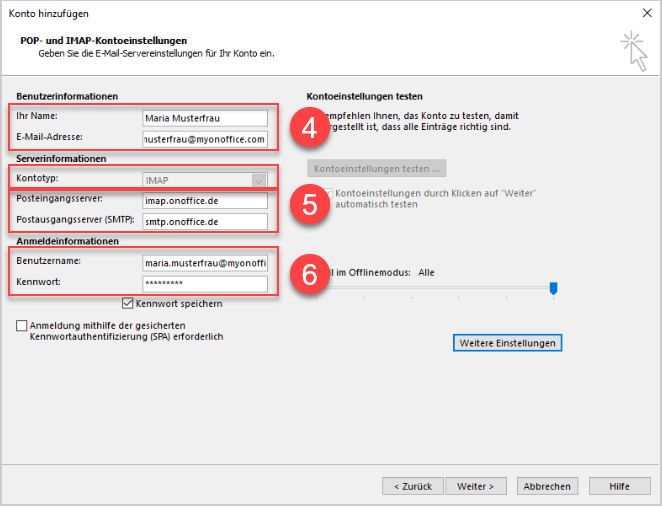Click the red circle step 5 marker
The height and width of the screenshot is (507, 662).
[309, 201]
